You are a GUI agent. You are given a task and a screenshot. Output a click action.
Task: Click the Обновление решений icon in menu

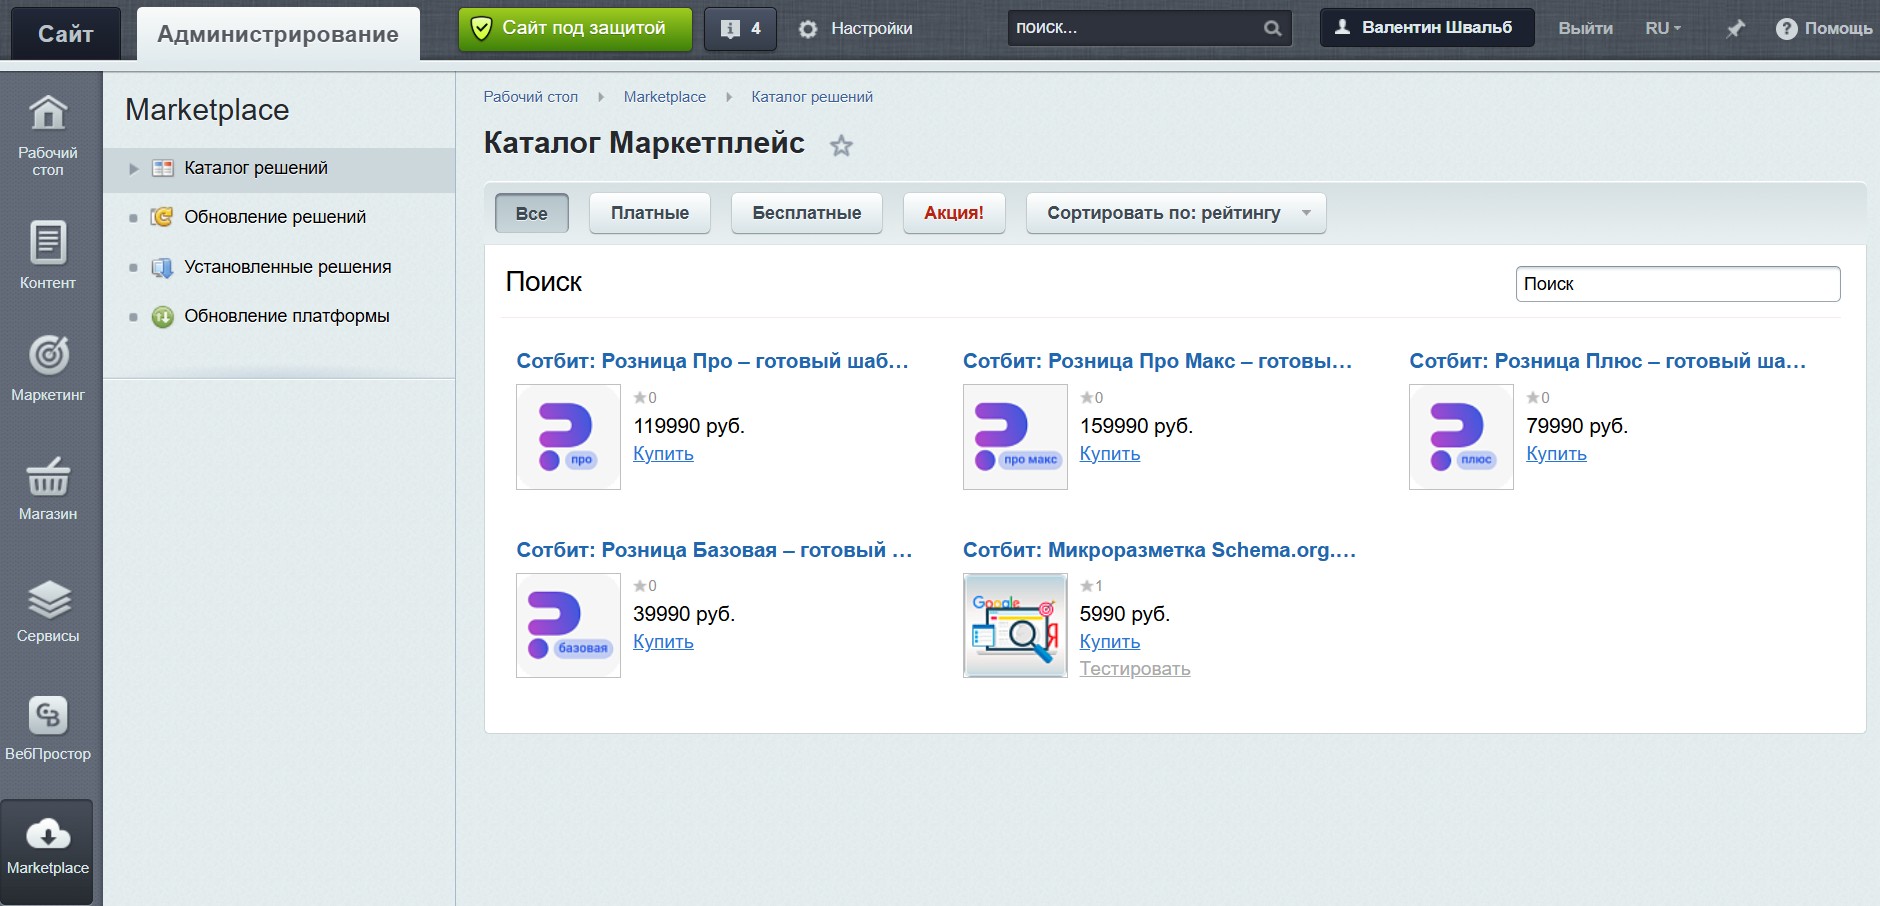(162, 217)
